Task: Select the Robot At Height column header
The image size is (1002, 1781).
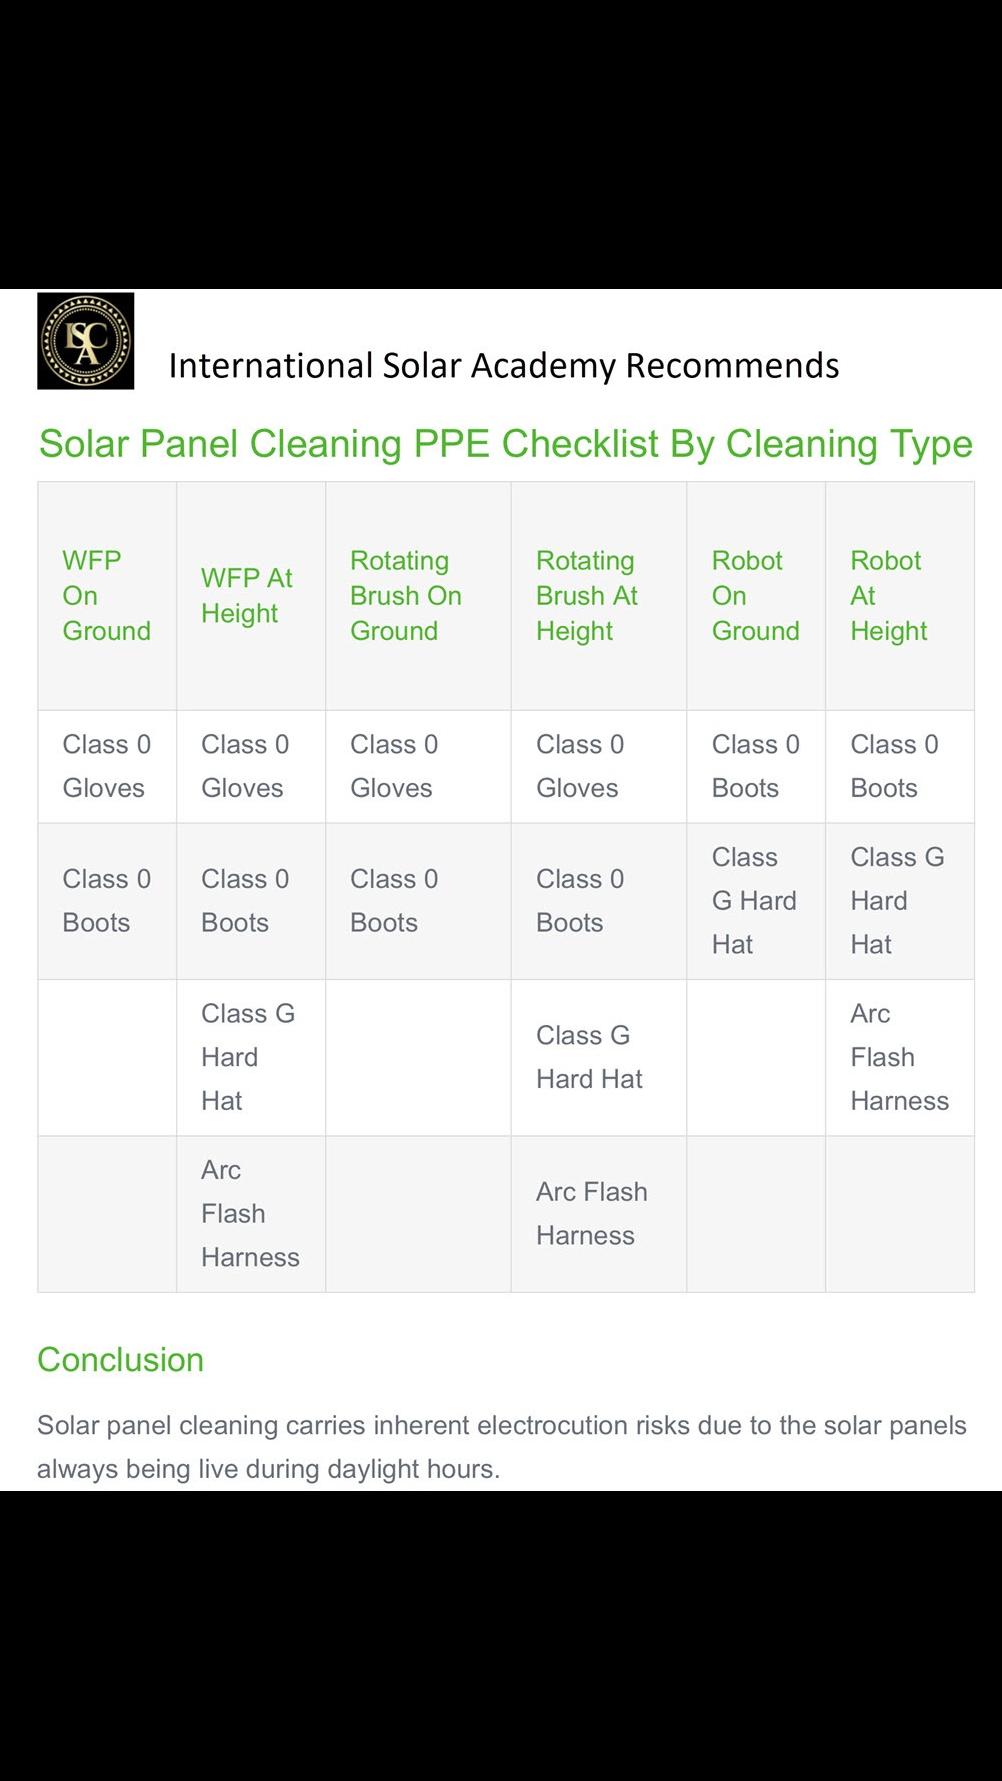Action: pyautogui.click(x=889, y=596)
